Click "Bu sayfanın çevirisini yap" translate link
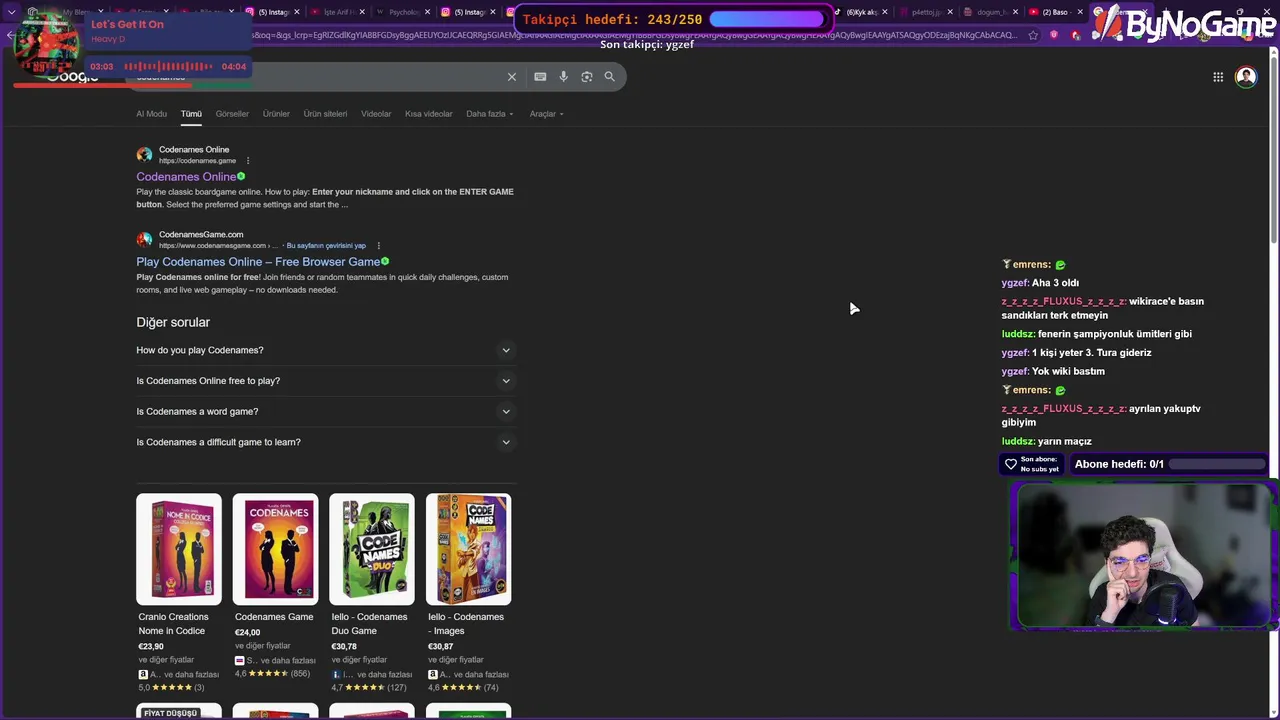The width and height of the screenshot is (1280, 720). 326,246
